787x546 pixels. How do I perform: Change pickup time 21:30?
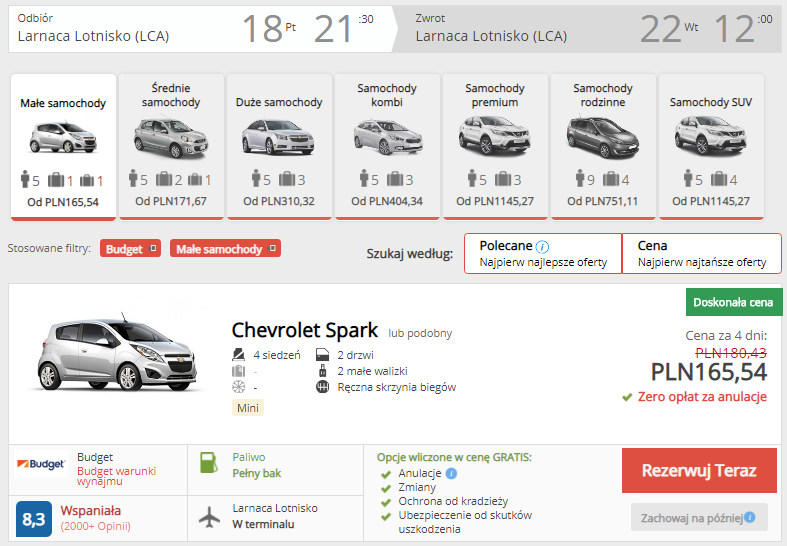(x=344, y=29)
